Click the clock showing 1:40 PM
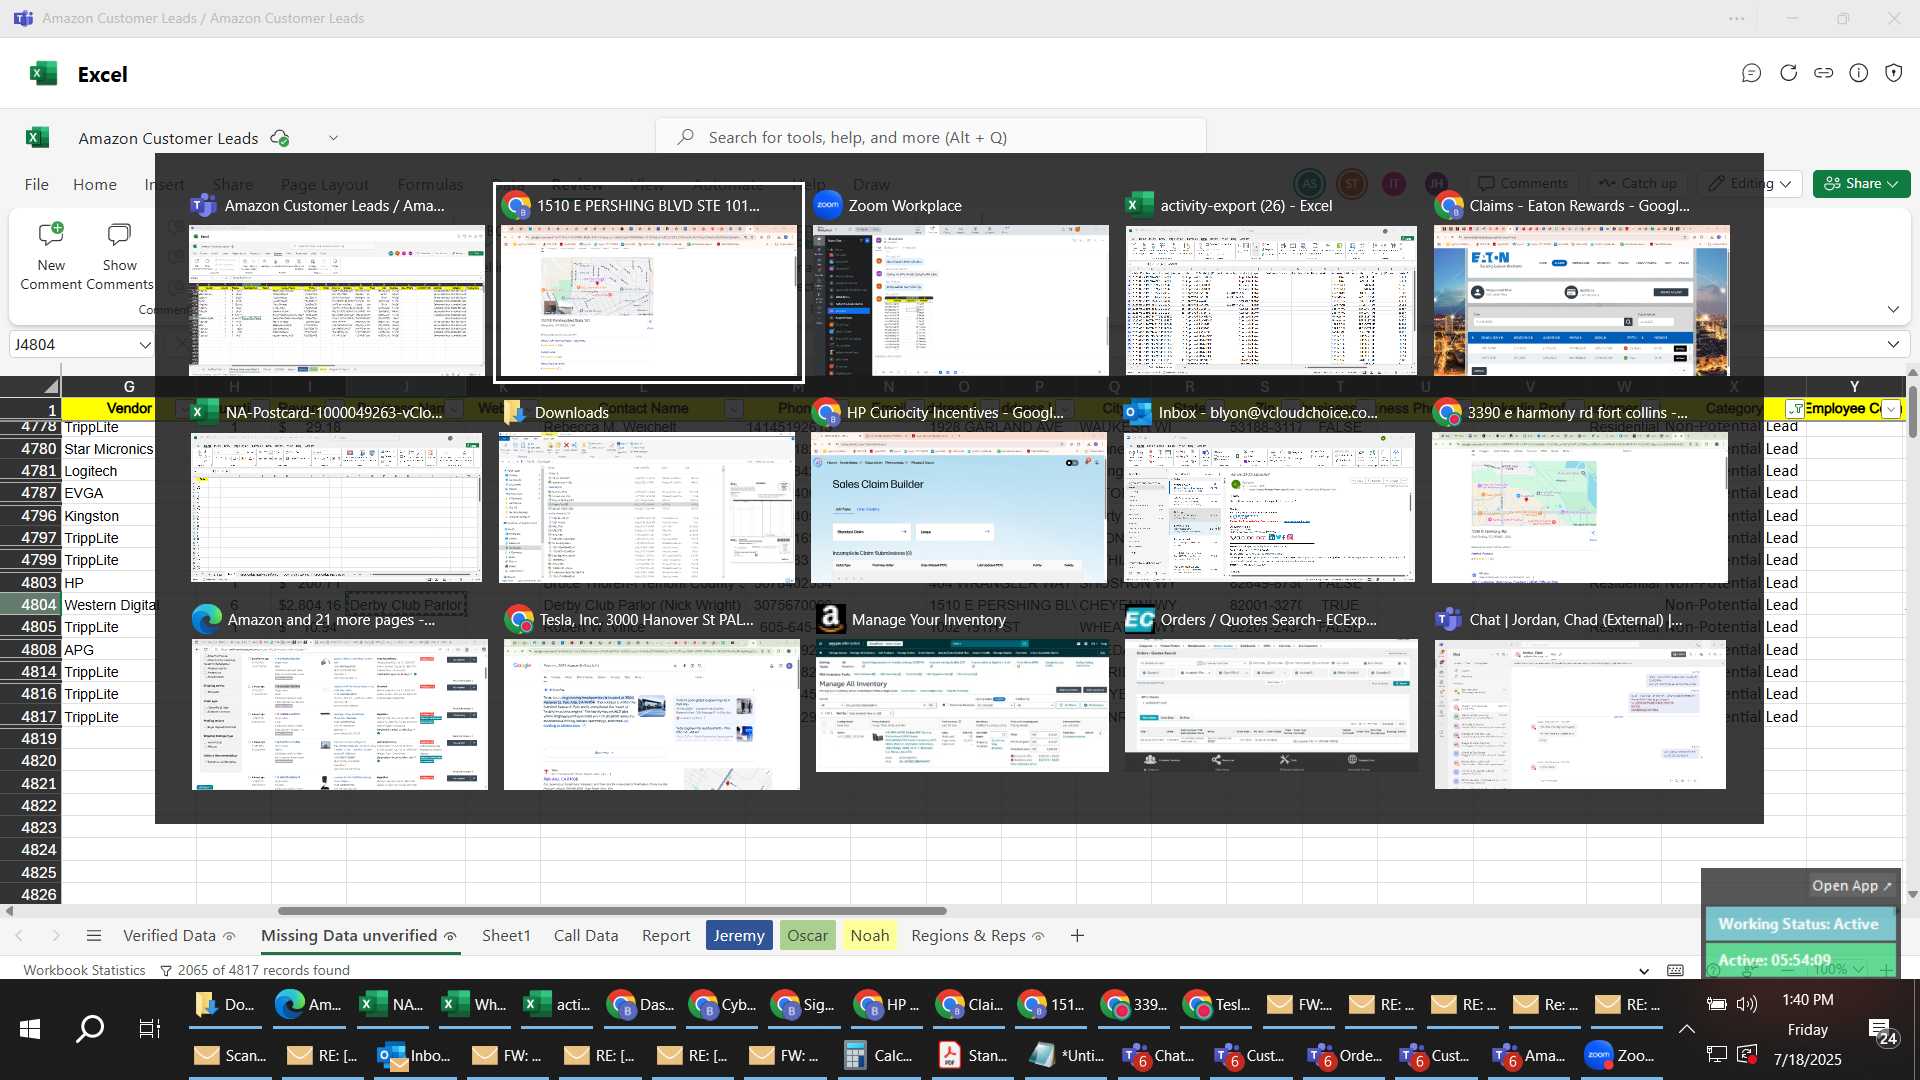 (1807, 1000)
